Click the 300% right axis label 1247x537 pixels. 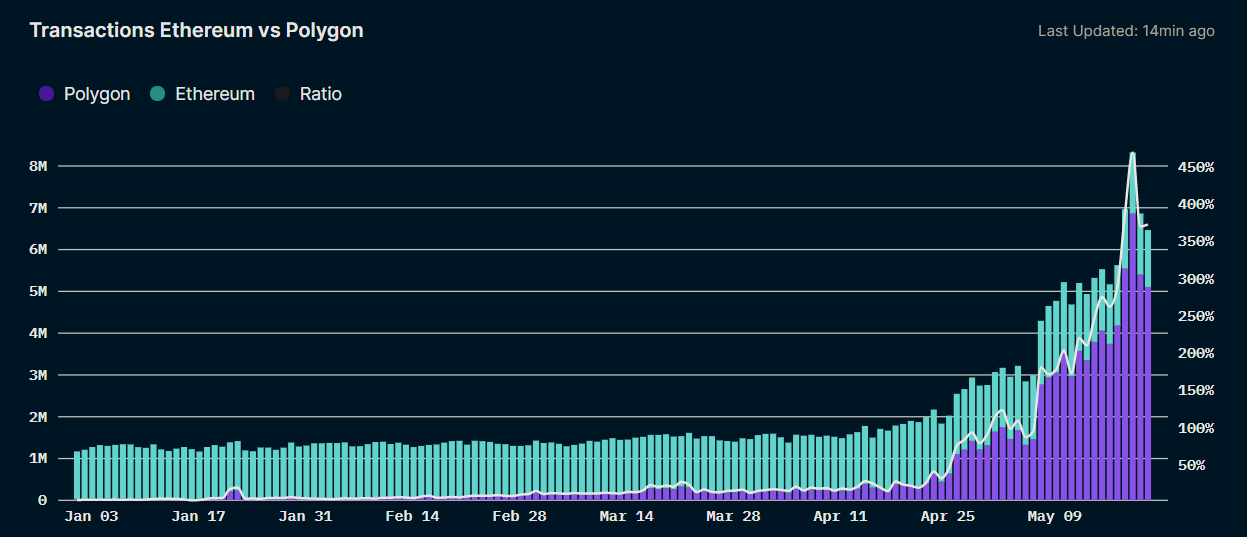click(1195, 279)
